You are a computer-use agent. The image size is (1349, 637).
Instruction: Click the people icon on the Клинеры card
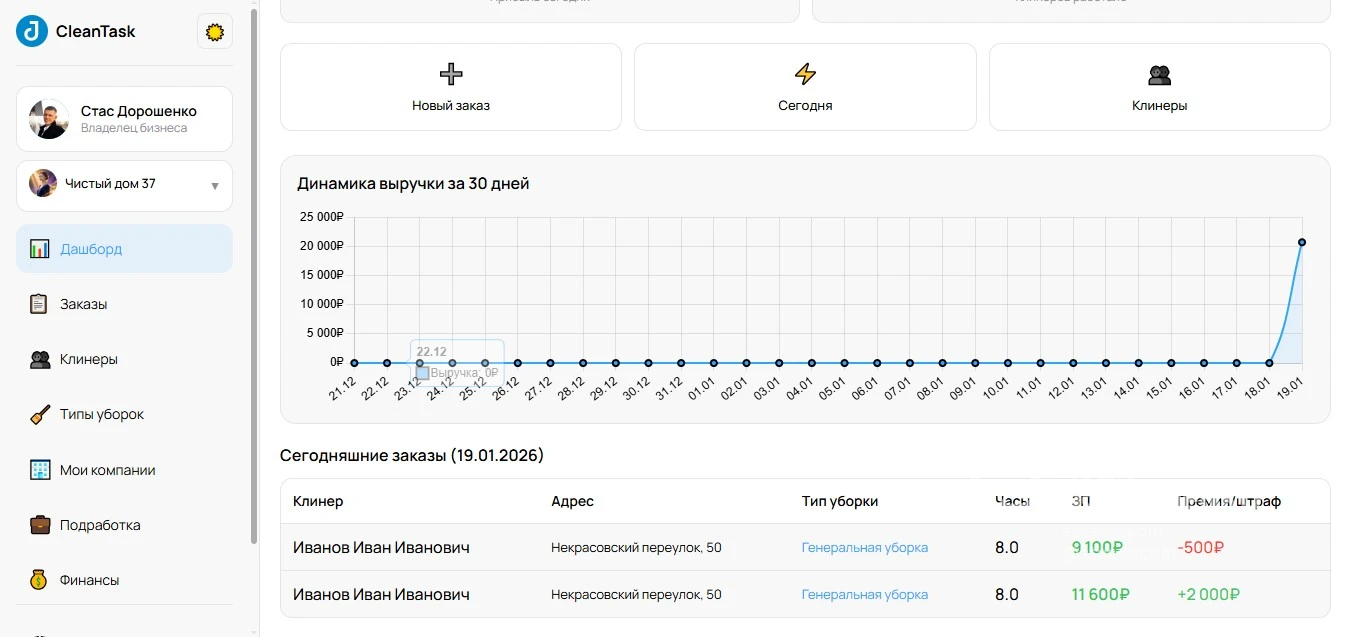coord(1159,72)
